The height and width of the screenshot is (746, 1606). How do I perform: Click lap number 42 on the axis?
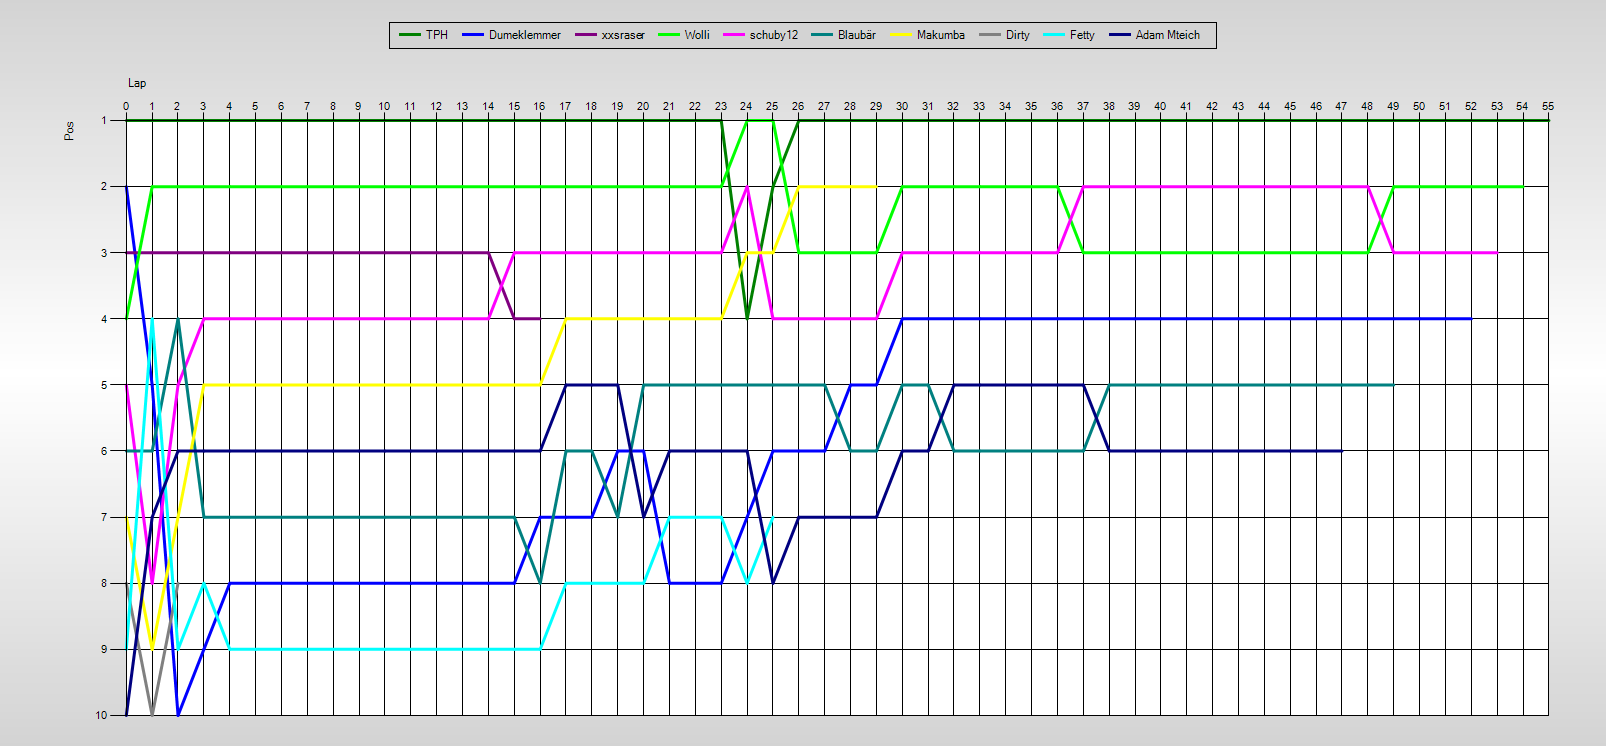1212,106
